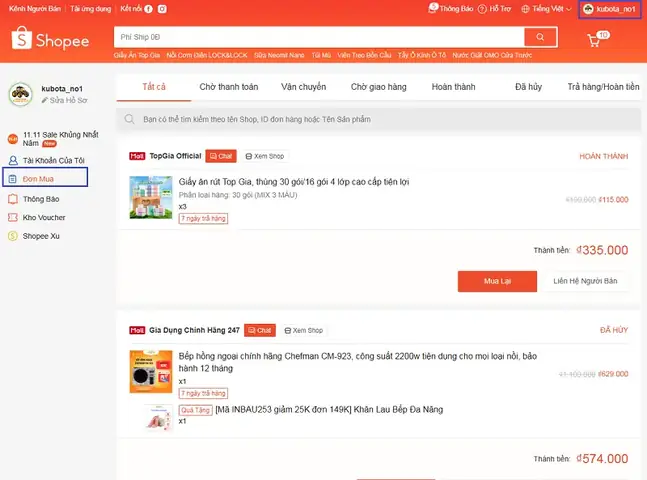
Task: Select the Hoàn thành tab
Action: [453, 87]
